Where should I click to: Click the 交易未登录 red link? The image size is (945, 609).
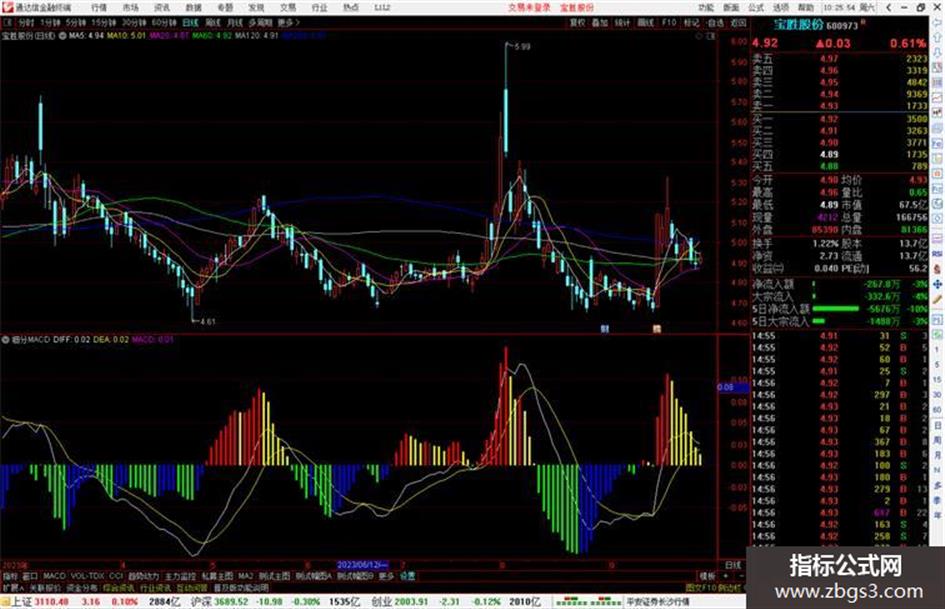pos(529,8)
